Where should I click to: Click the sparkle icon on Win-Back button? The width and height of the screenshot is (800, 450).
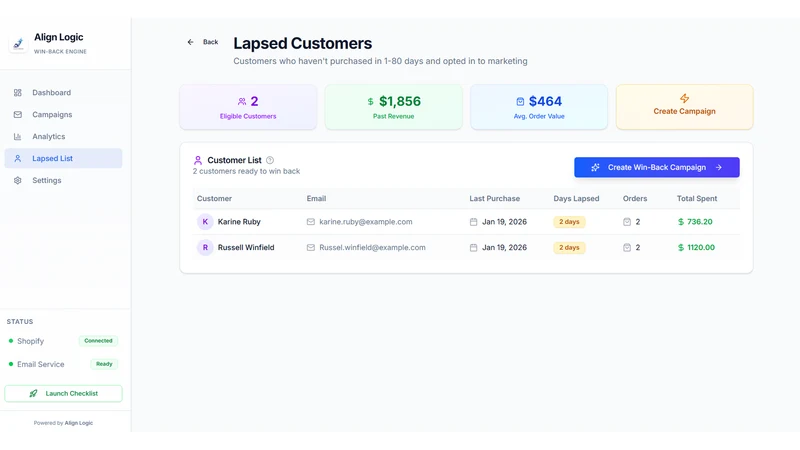point(595,167)
